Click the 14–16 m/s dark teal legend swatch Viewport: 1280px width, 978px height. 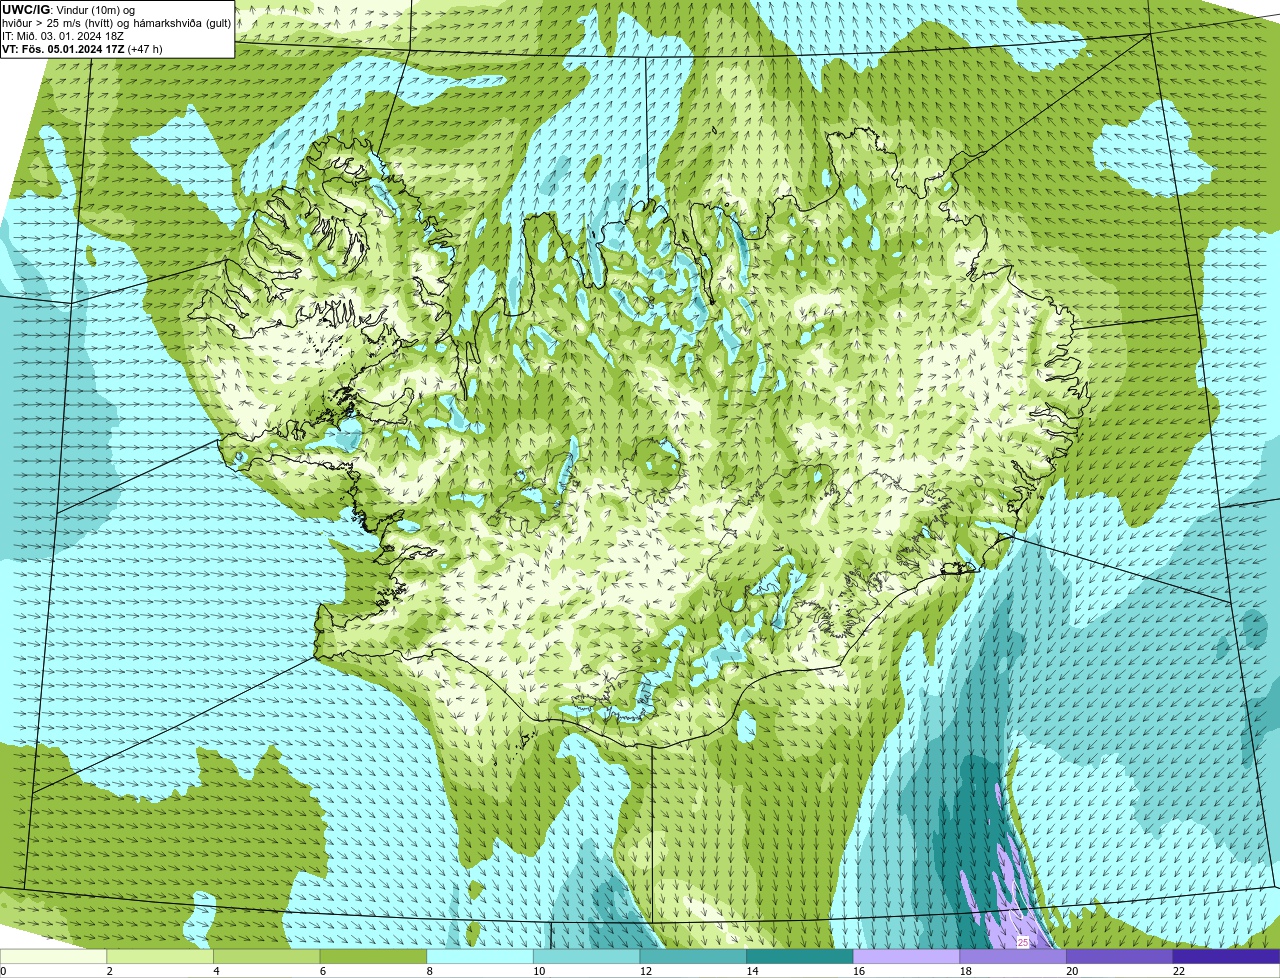[x=800, y=956]
